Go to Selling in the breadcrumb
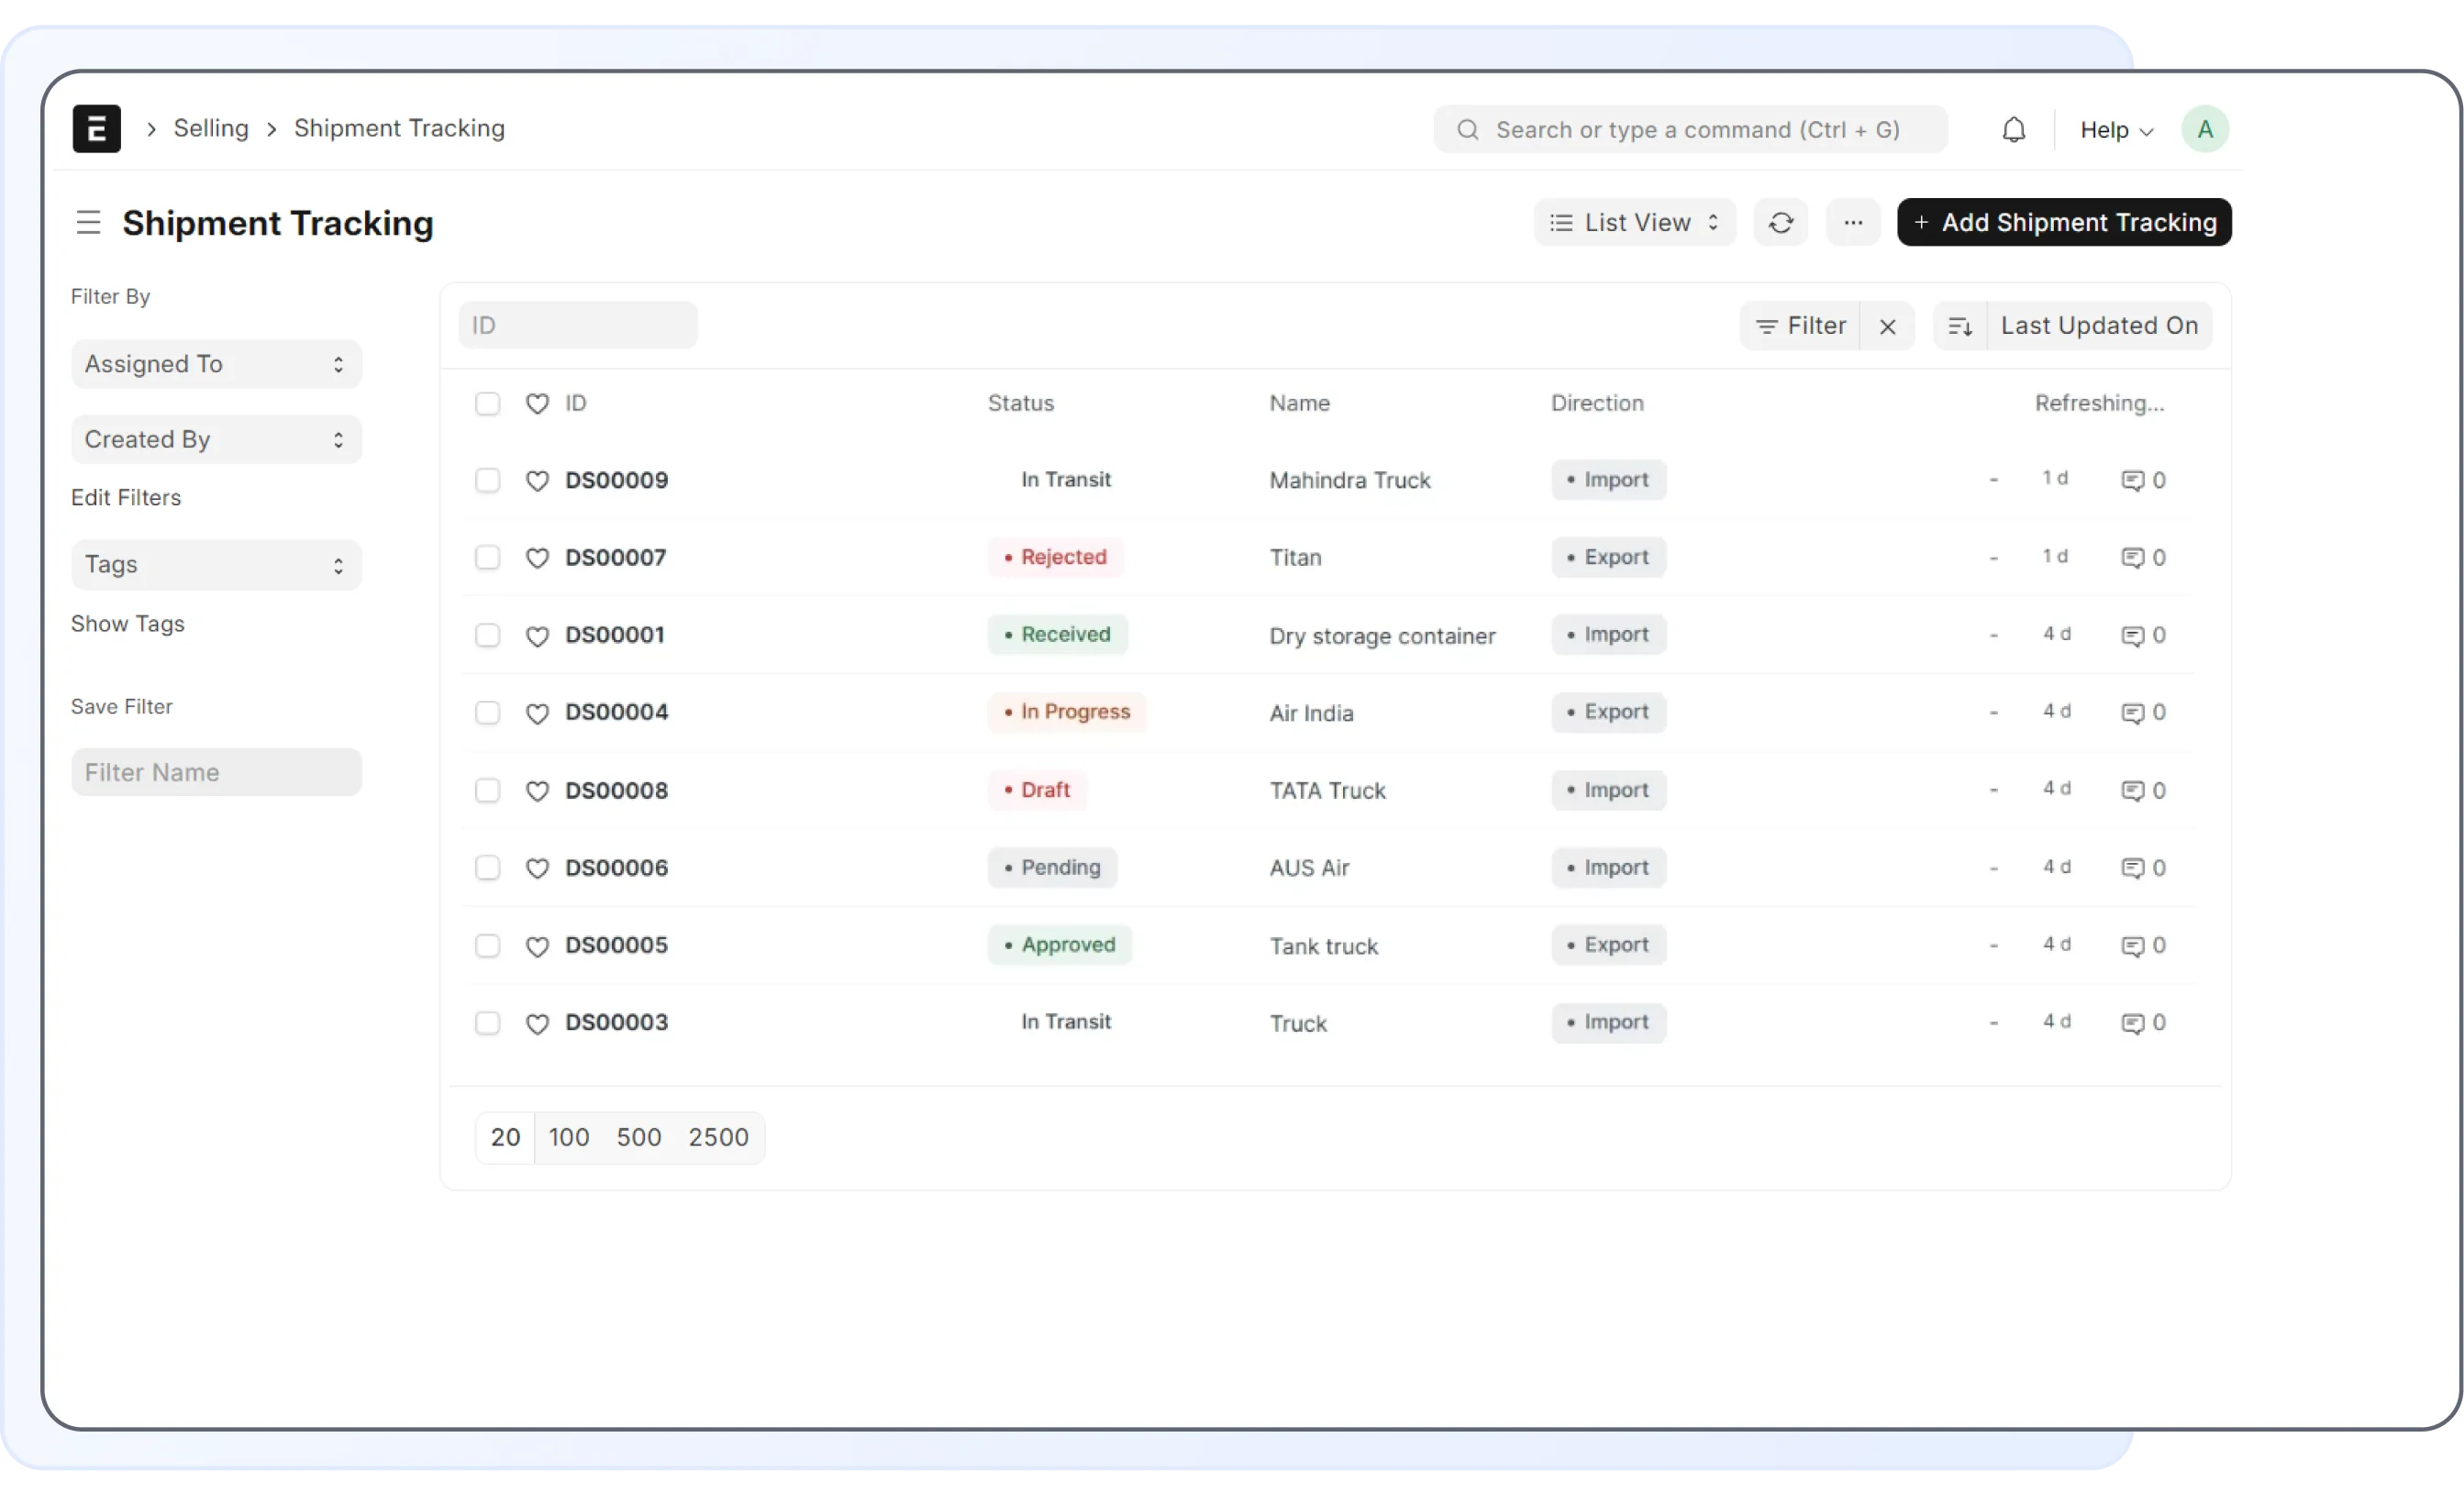The width and height of the screenshot is (2464, 1493). pyautogui.click(x=211, y=128)
